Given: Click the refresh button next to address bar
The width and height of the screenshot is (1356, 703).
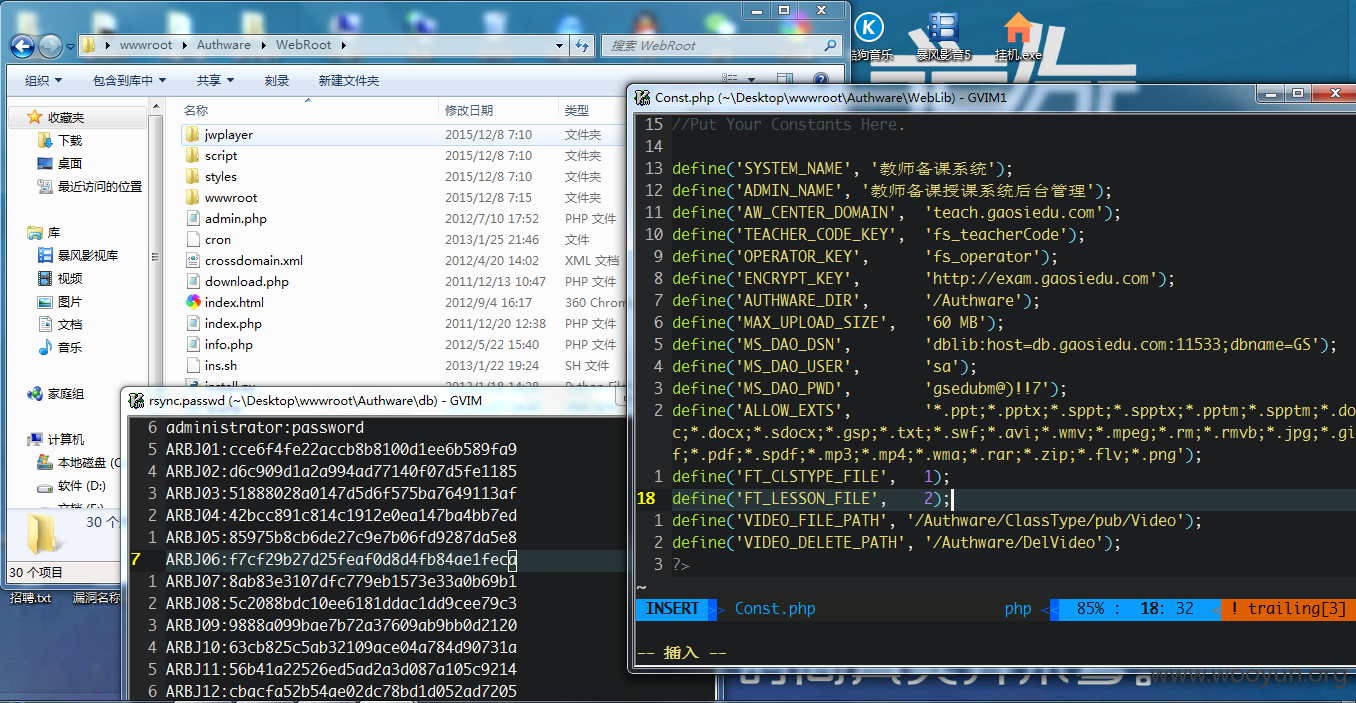Looking at the screenshot, I should pos(583,45).
